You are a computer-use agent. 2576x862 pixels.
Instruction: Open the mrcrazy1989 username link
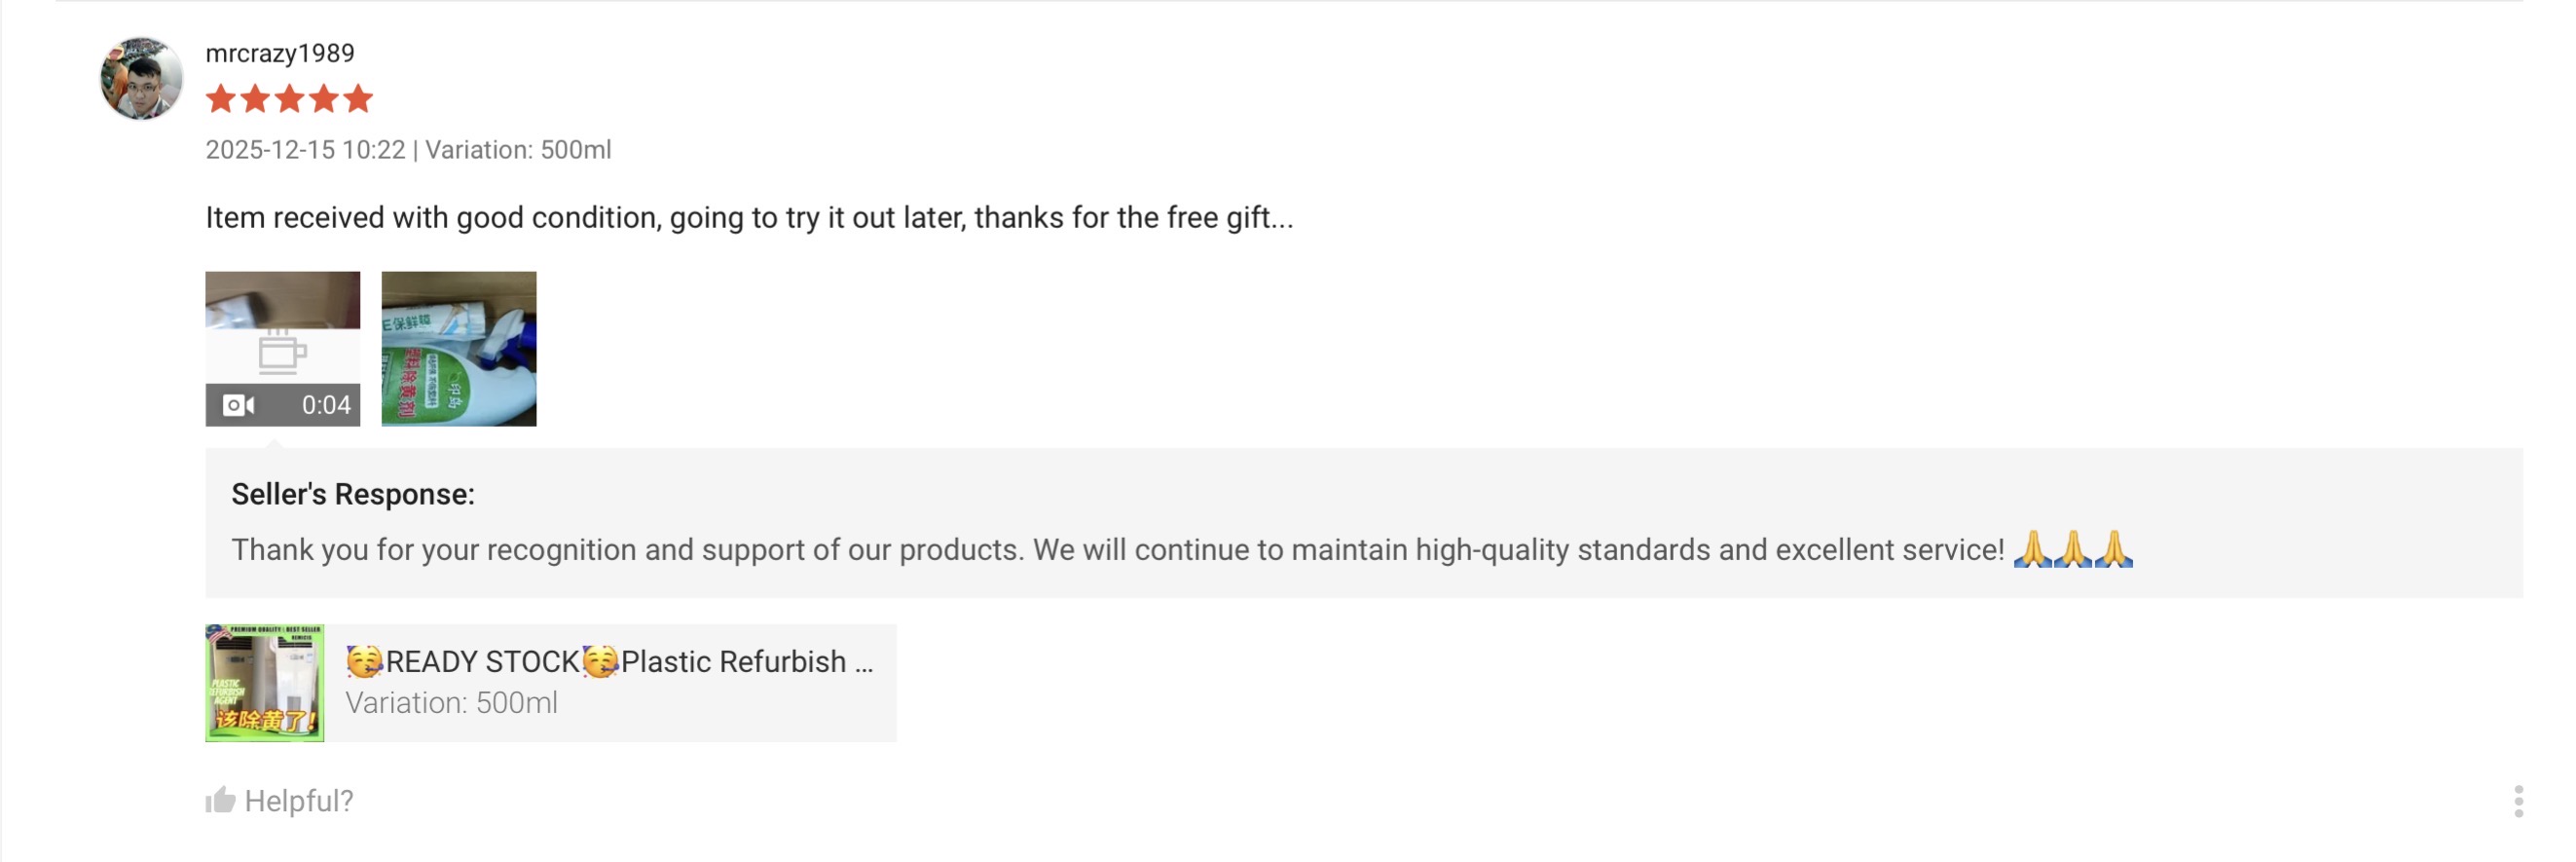tap(280, 53)
